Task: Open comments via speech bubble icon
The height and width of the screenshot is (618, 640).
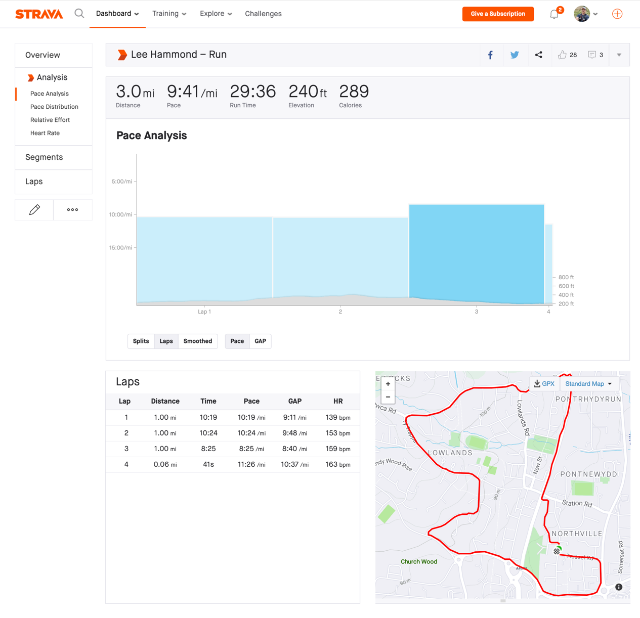Action: 592,55
